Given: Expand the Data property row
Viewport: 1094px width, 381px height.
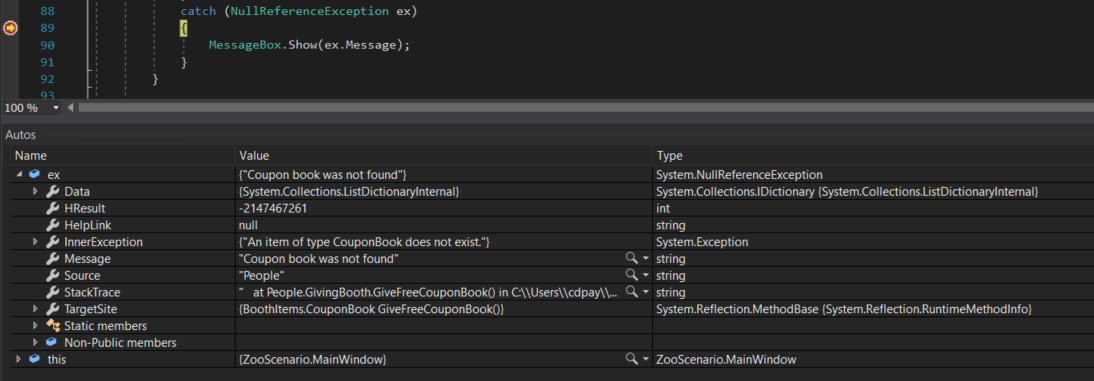Looking at the screenshot, I should click(36, 191).
